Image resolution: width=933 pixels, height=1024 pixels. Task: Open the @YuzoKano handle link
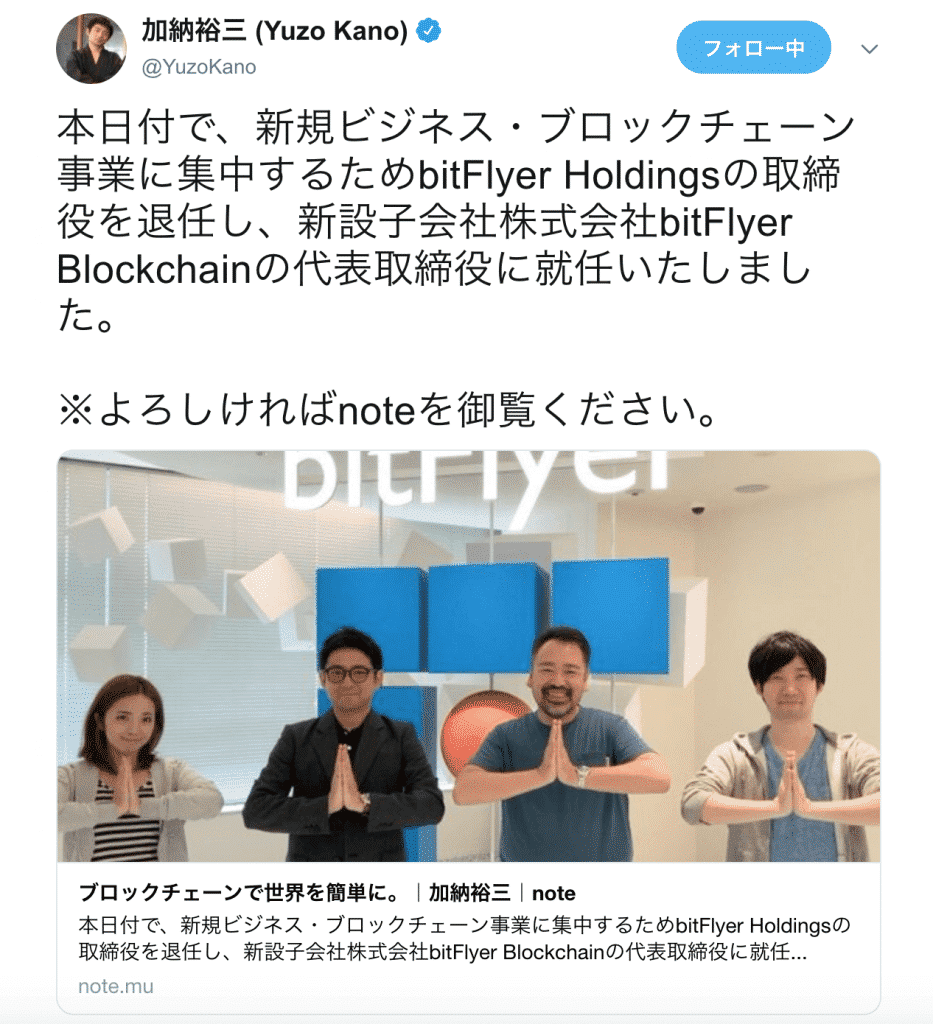coord(199,67)
